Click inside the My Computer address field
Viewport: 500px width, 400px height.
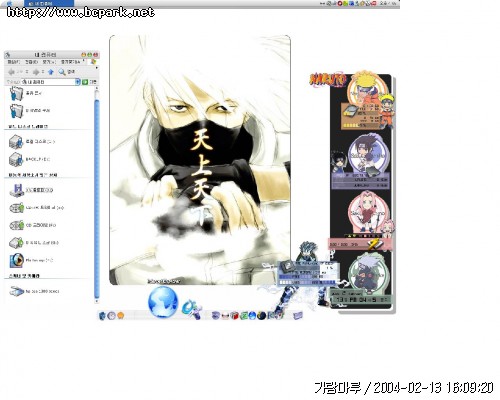[x=48, y=82]
